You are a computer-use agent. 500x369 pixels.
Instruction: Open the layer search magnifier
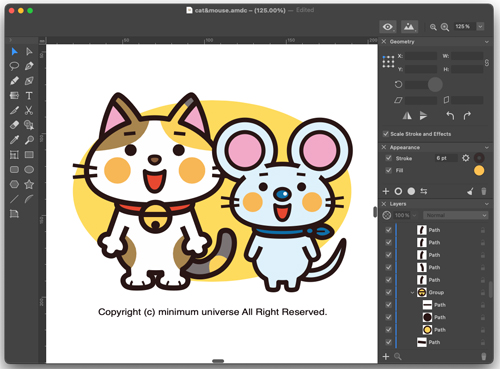(x=397, y=356)
